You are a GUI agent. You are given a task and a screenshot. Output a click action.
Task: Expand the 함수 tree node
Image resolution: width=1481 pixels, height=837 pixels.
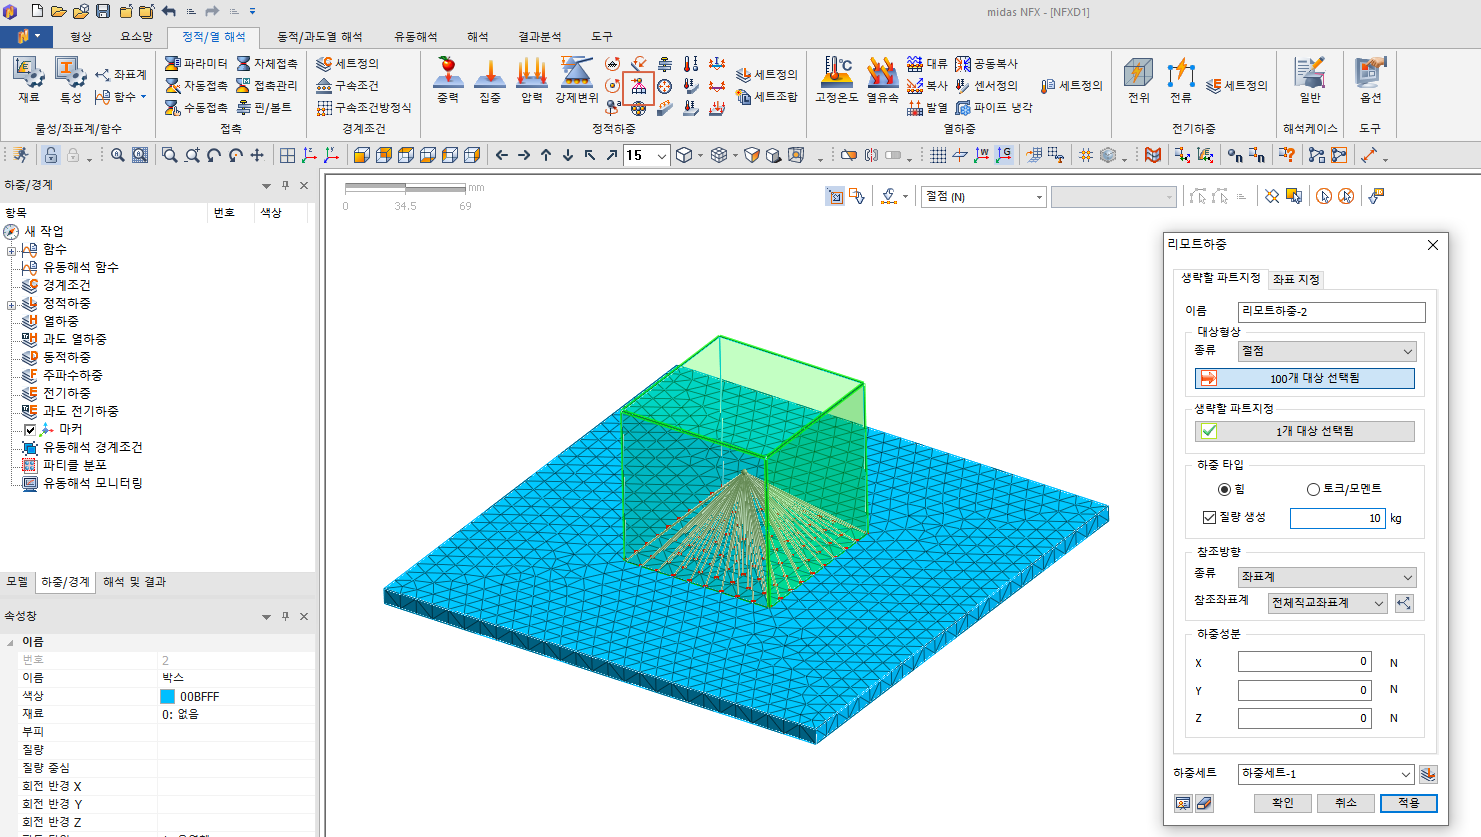point(11,250)
